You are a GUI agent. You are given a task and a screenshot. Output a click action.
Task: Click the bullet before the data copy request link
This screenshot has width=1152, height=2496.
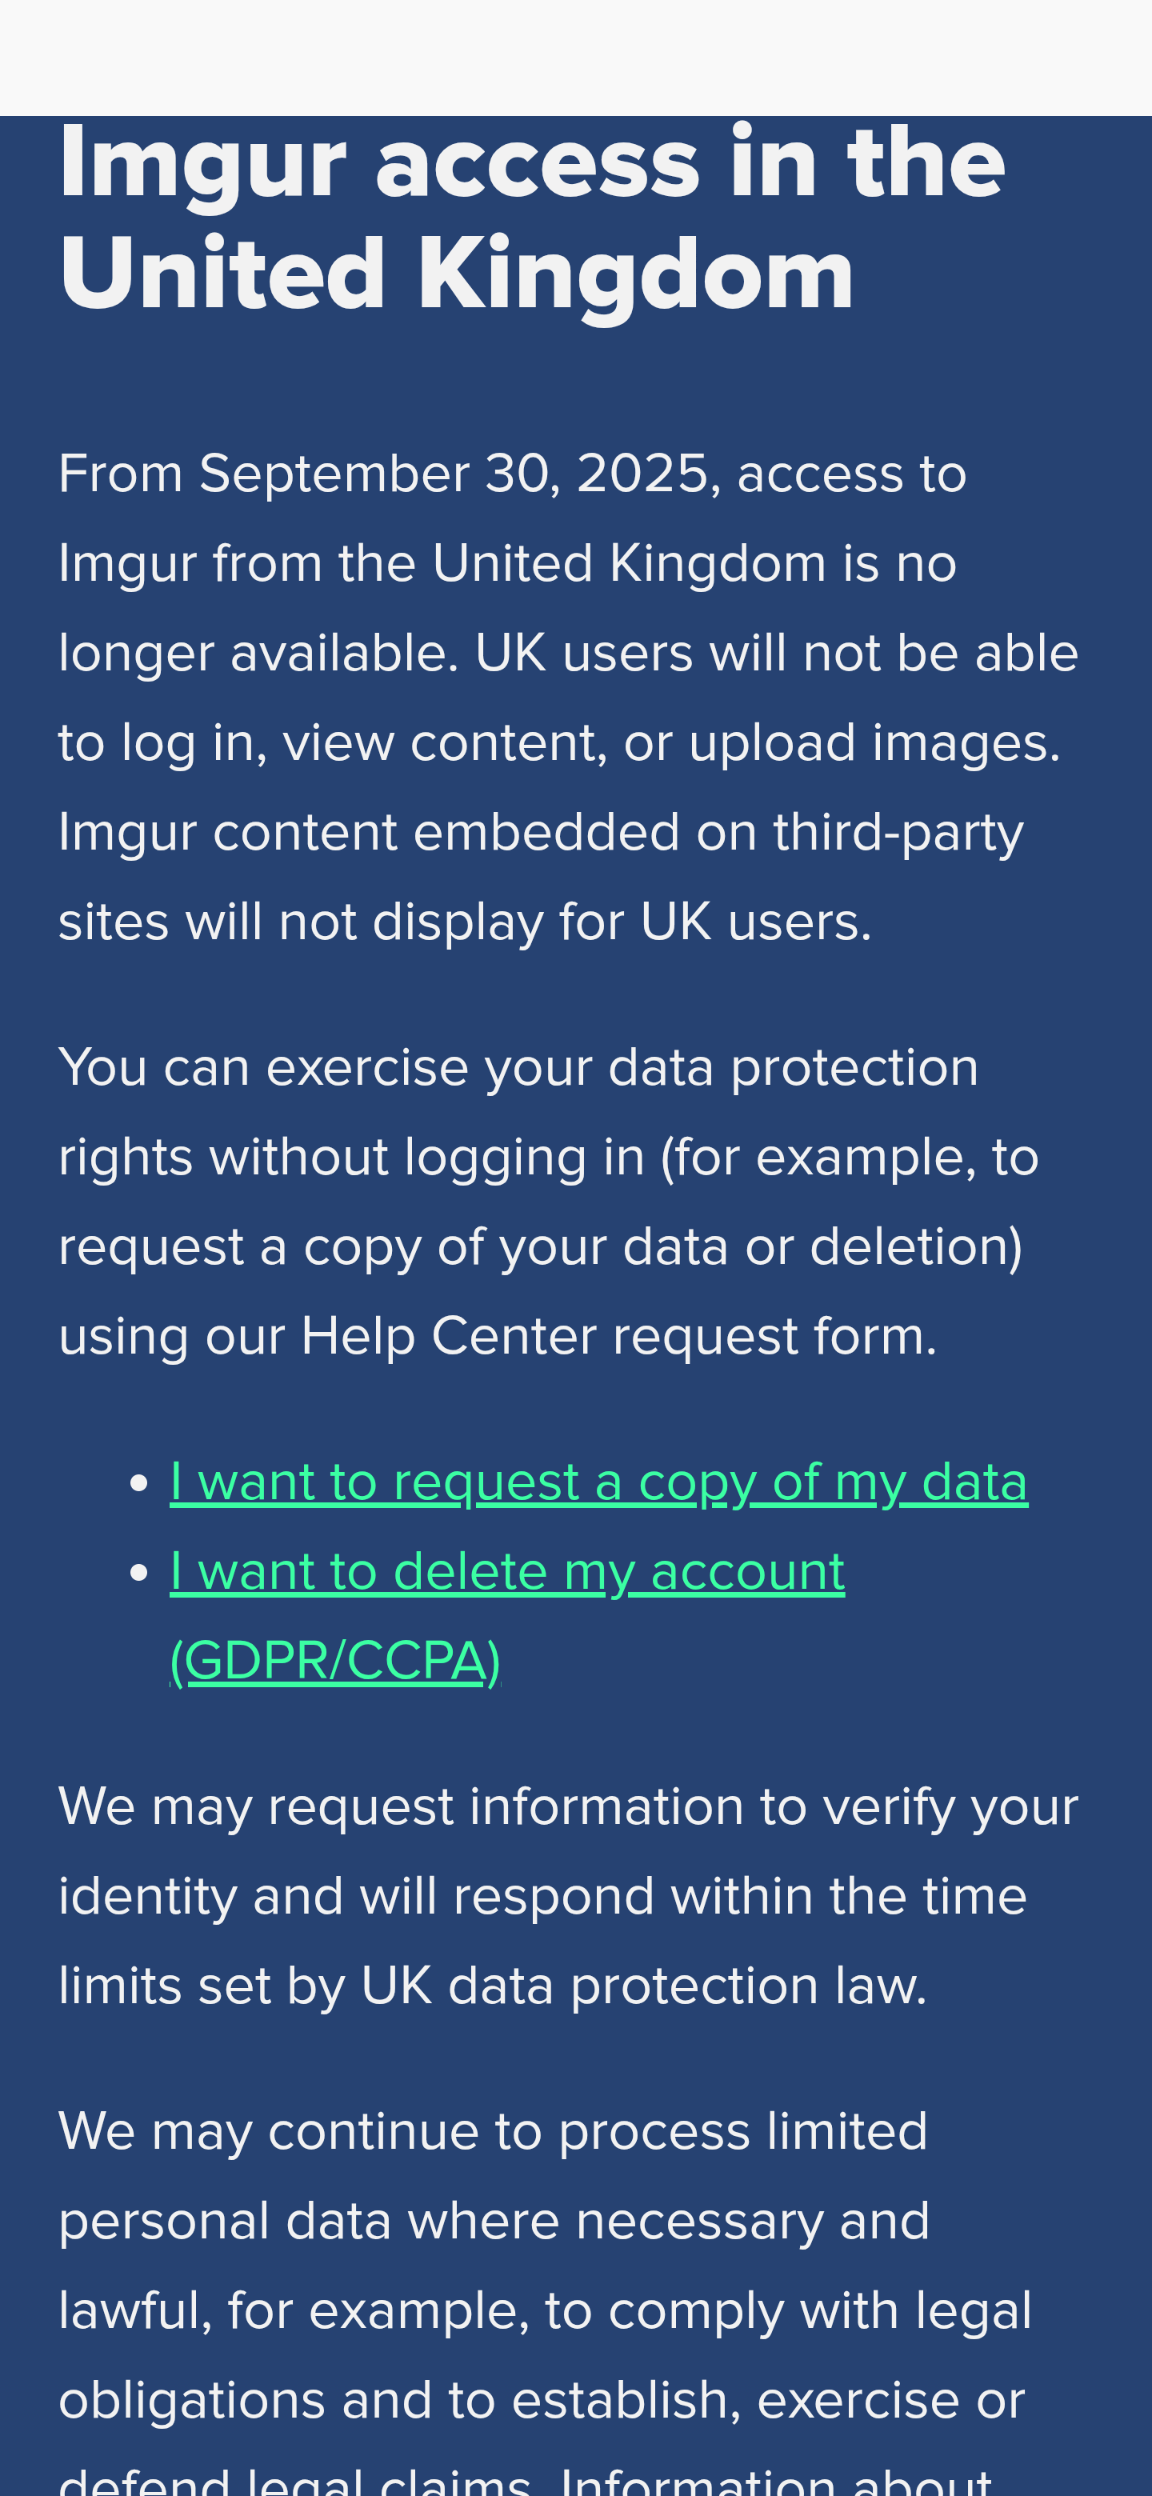pyautogui.click(x=140, y=1483)
